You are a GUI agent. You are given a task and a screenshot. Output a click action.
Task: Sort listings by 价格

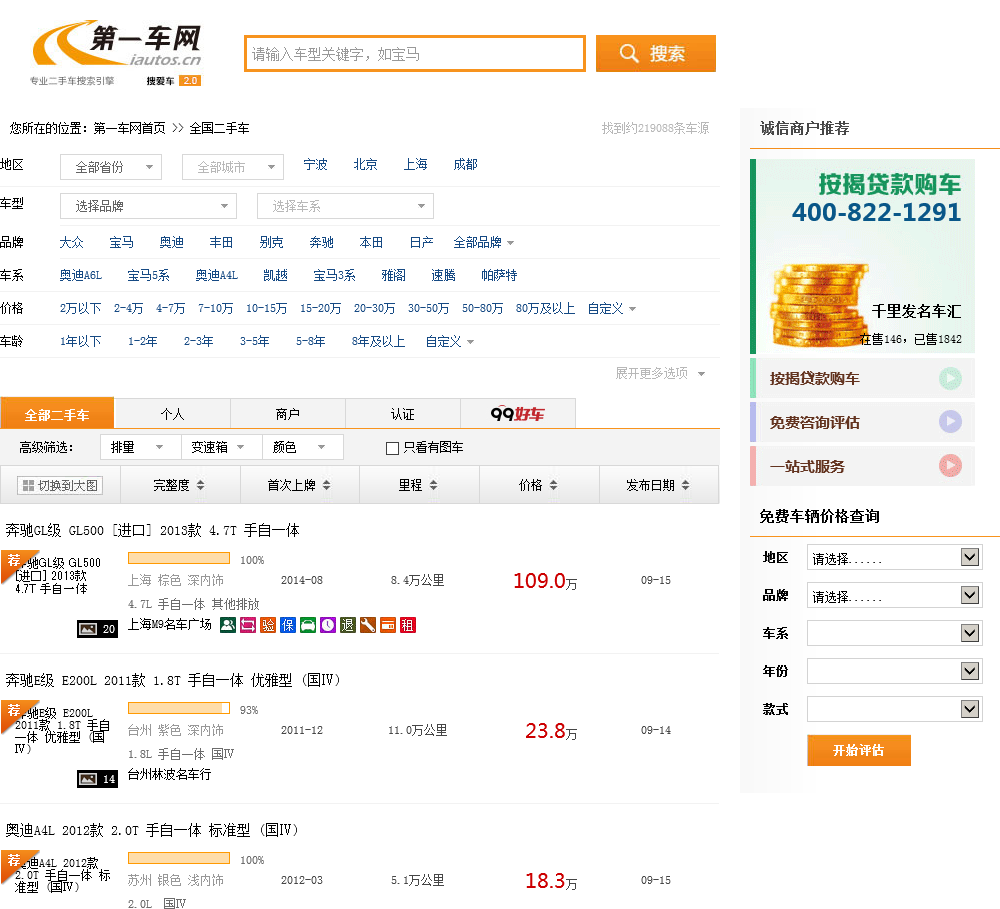tap(539, 485)
